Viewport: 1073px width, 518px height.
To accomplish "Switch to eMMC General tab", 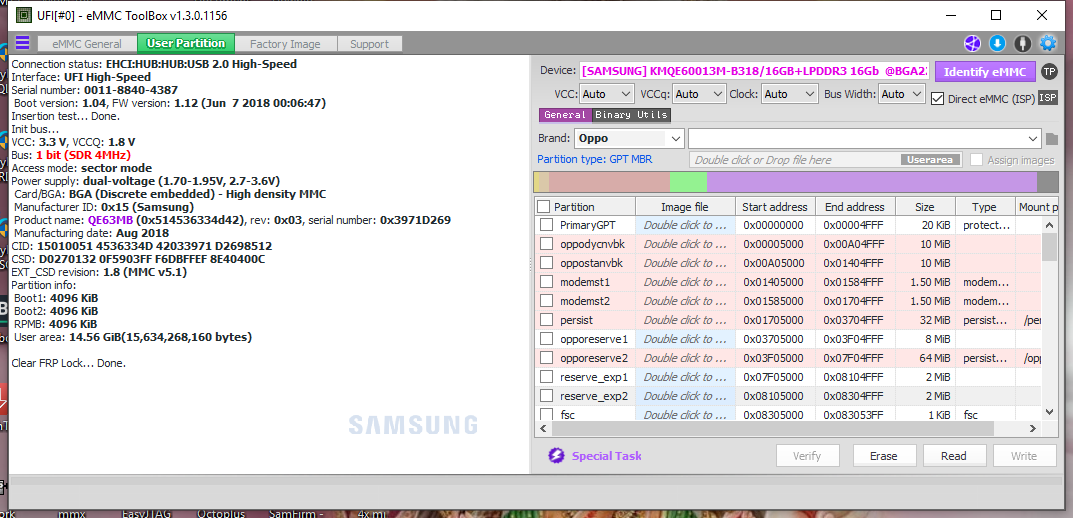I will [x=88, y=44].
